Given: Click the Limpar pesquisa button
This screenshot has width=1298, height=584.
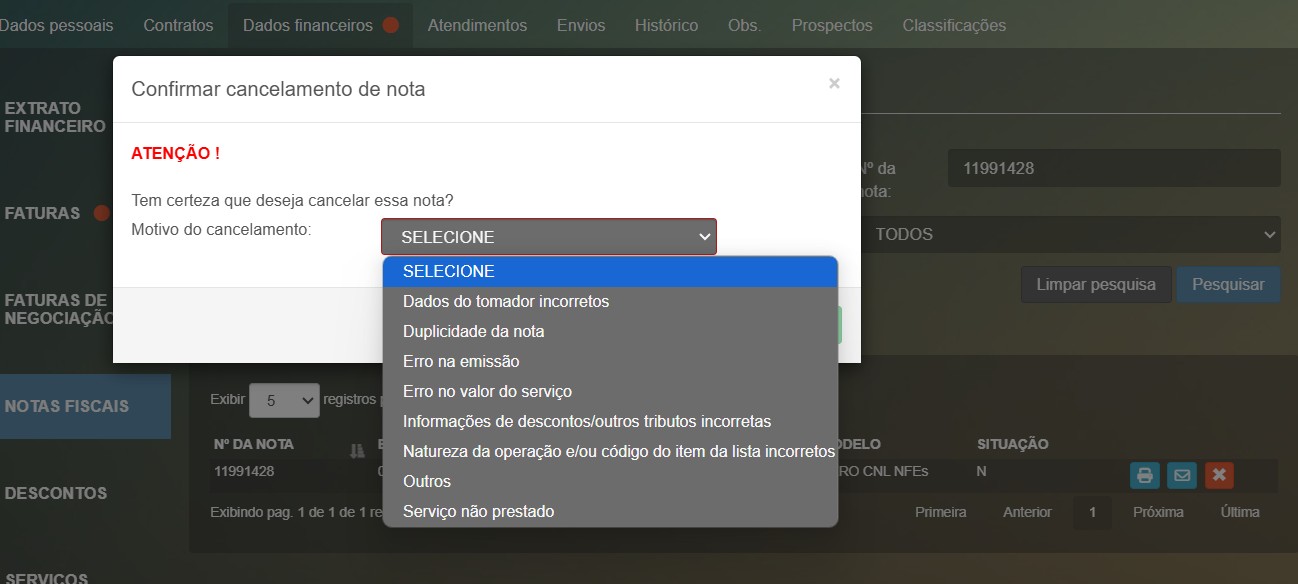Looking at the screenshot, I should [1096, 284].
